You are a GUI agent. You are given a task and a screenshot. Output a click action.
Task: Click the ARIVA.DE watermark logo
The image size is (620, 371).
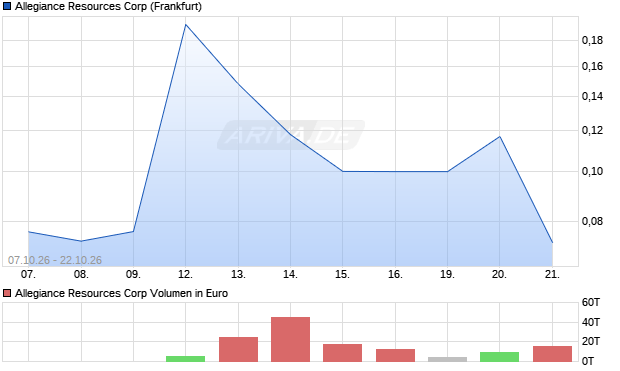pos(291,135)
